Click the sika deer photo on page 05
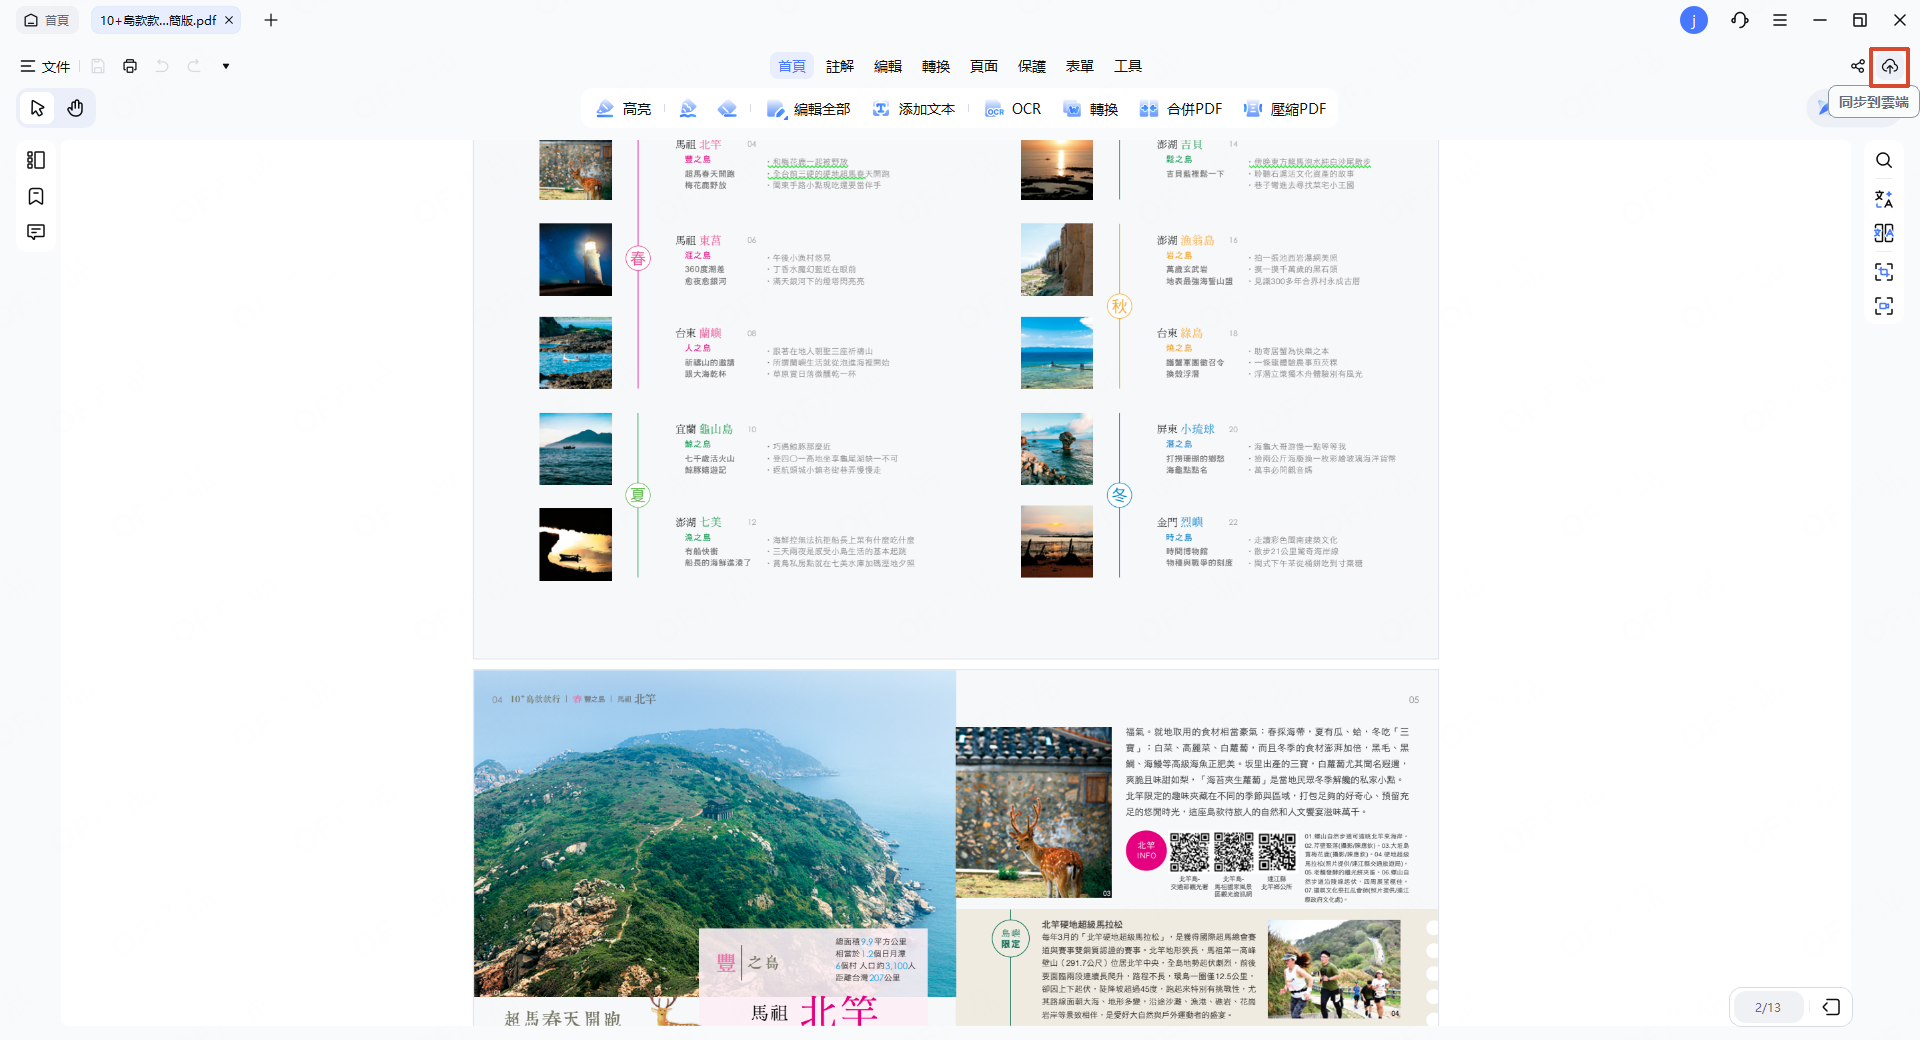The image size is (1920, 1040). pyautogui.click(x=1034, y=812)
